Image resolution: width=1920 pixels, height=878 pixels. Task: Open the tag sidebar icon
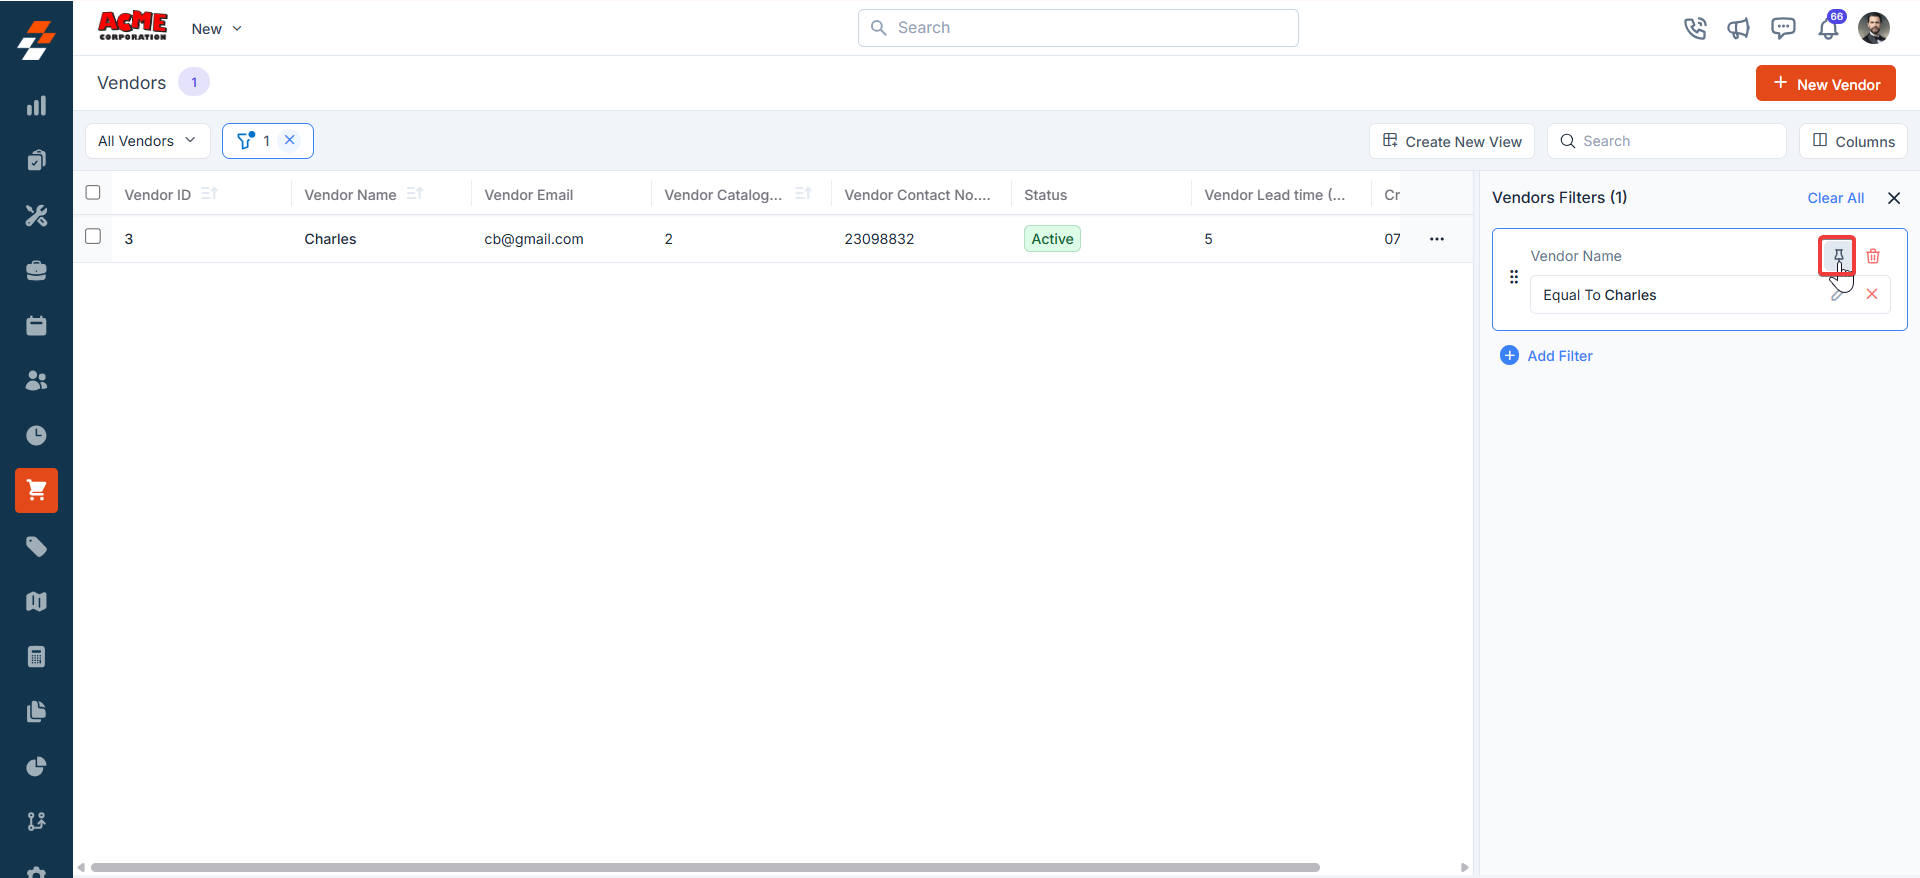pyautogui.click(x=36, y=546)
